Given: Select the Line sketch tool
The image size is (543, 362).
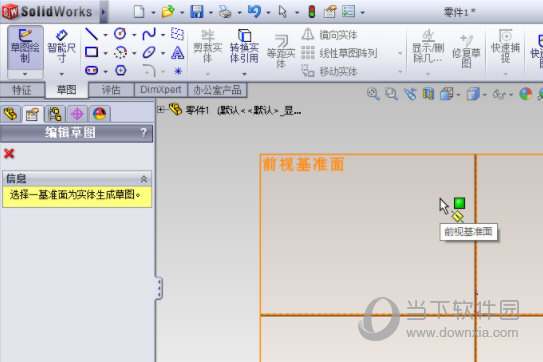Looking at the screenshot, I should click(91, 34).
